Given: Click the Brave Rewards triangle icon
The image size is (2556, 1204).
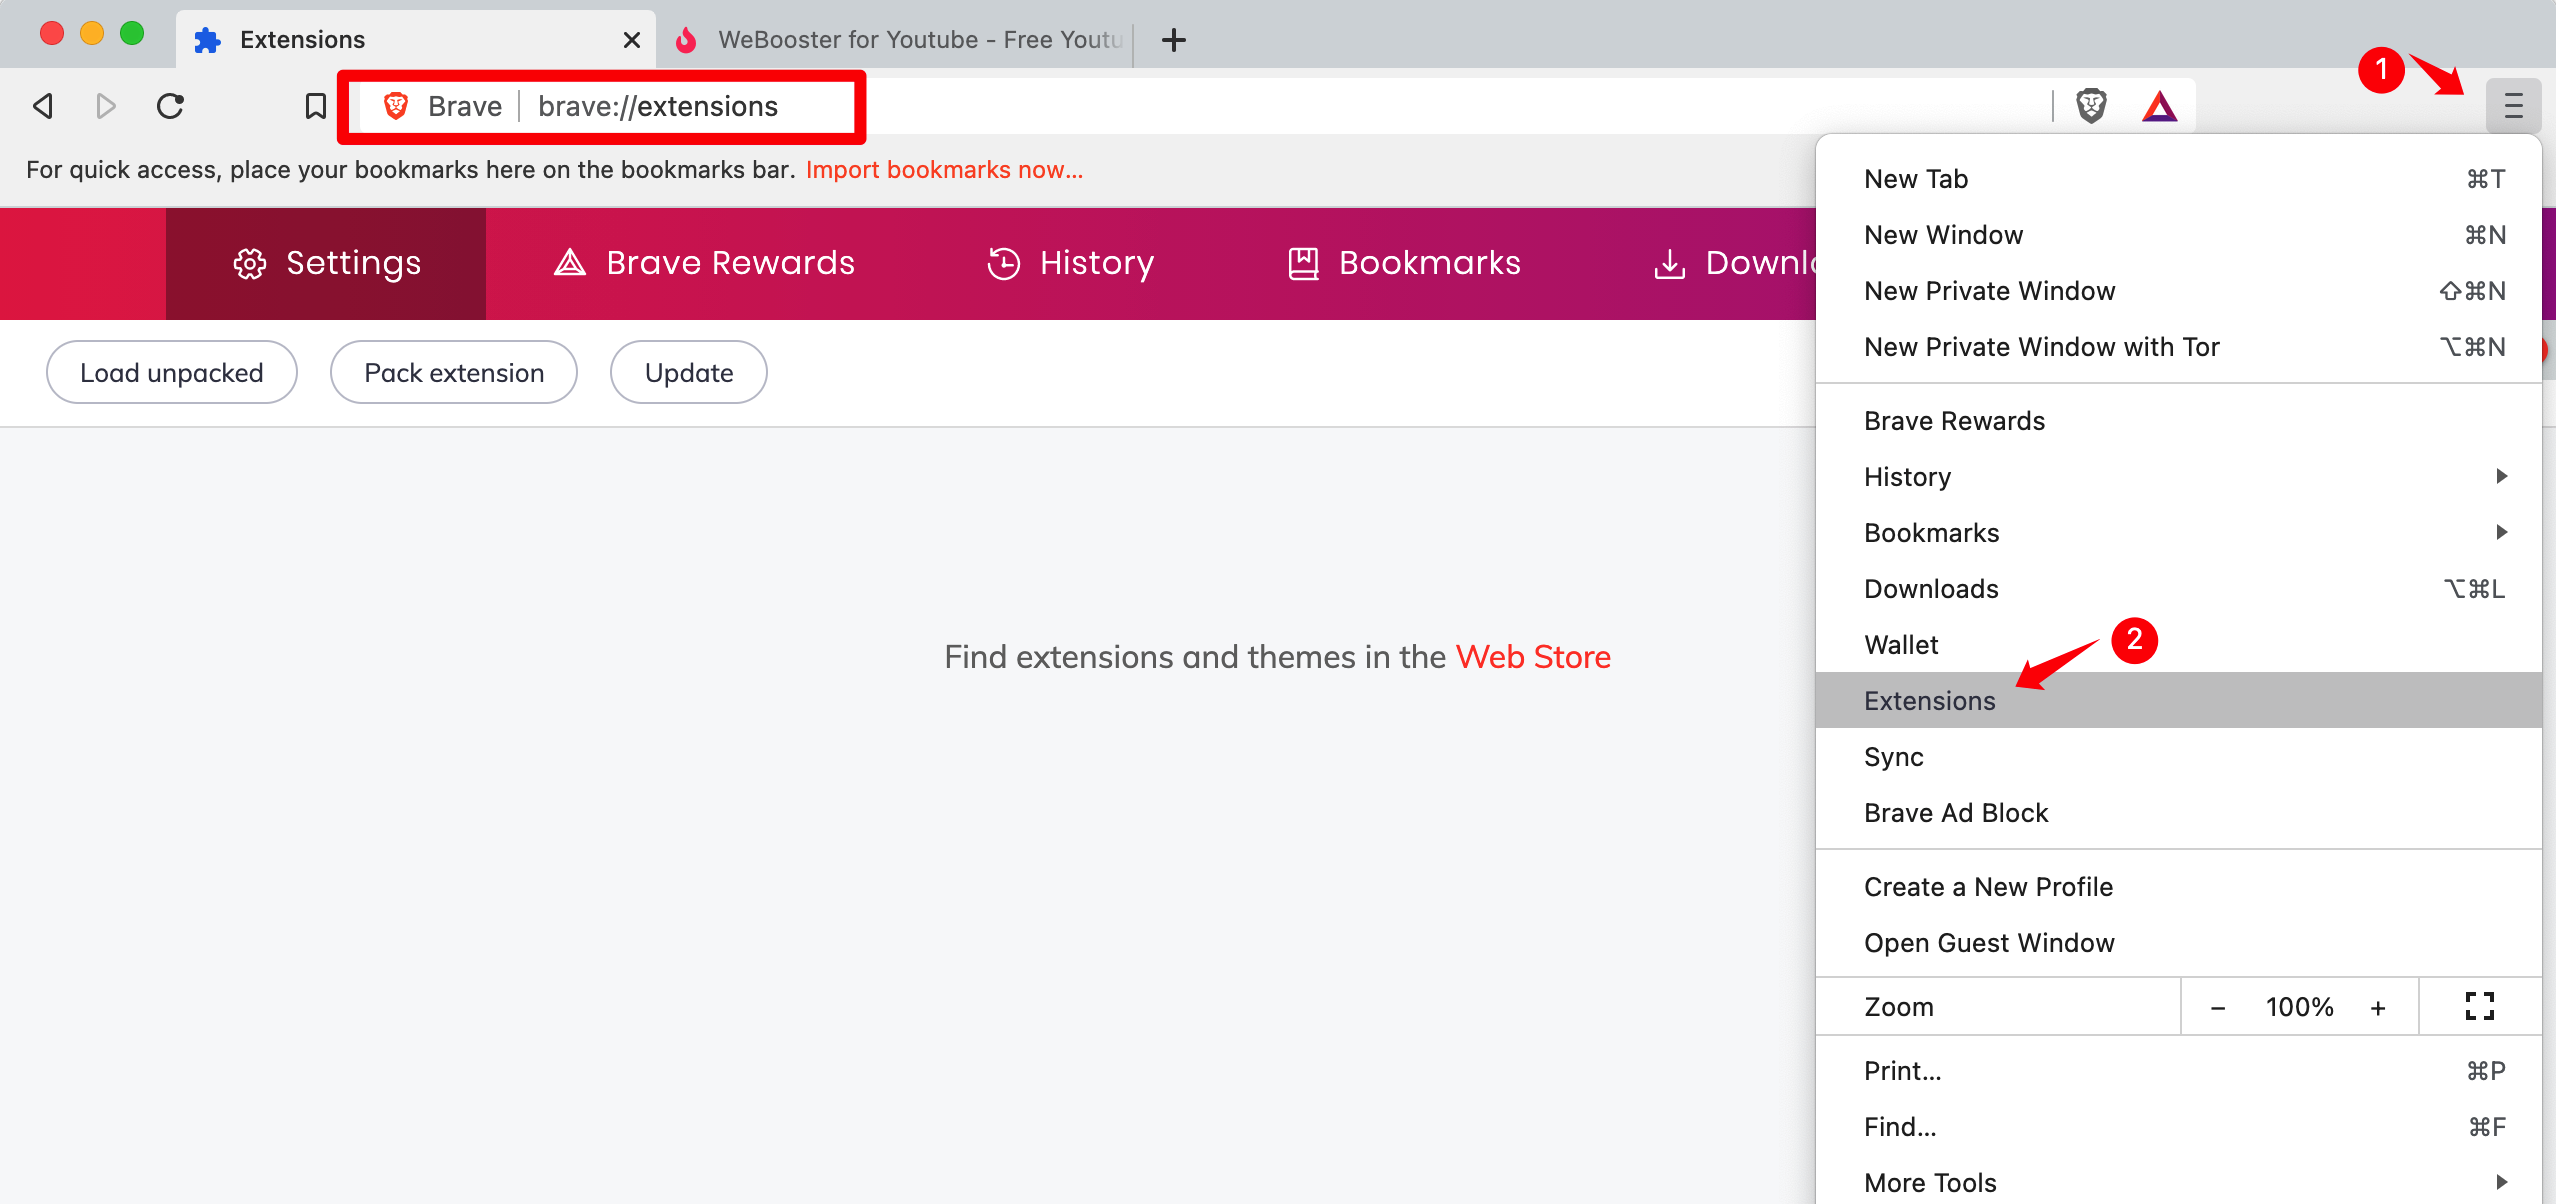Looking at the screenshot, I should click(2159, 106).
